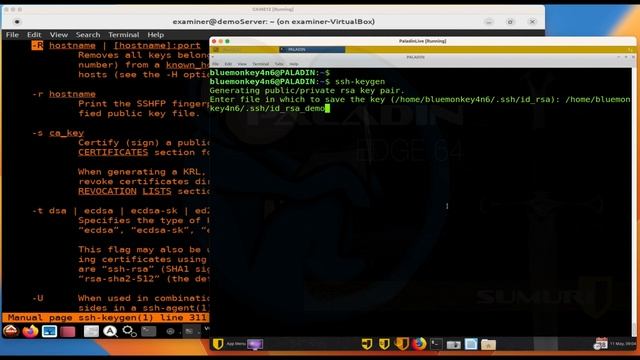Screen dimensions: 640x360
Task: Click the underlined ca_key after -s option
Action: pyautogui.click(x=67, y=133)
